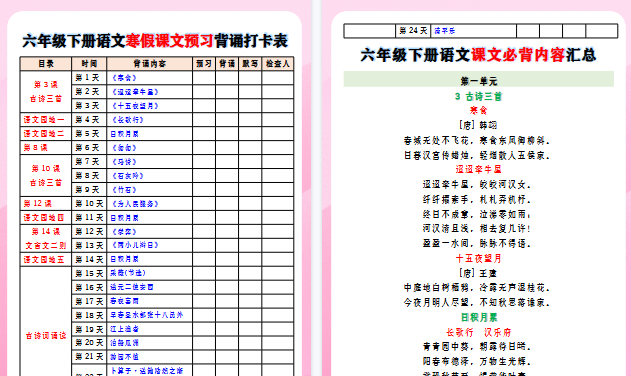Select the 《为人民服务》 table entry
Viewport: 631px width, 376px height.
click(135, 204)
